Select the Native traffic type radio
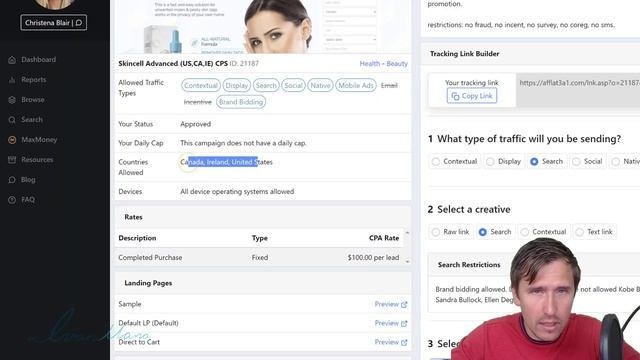 coord(616,162)
